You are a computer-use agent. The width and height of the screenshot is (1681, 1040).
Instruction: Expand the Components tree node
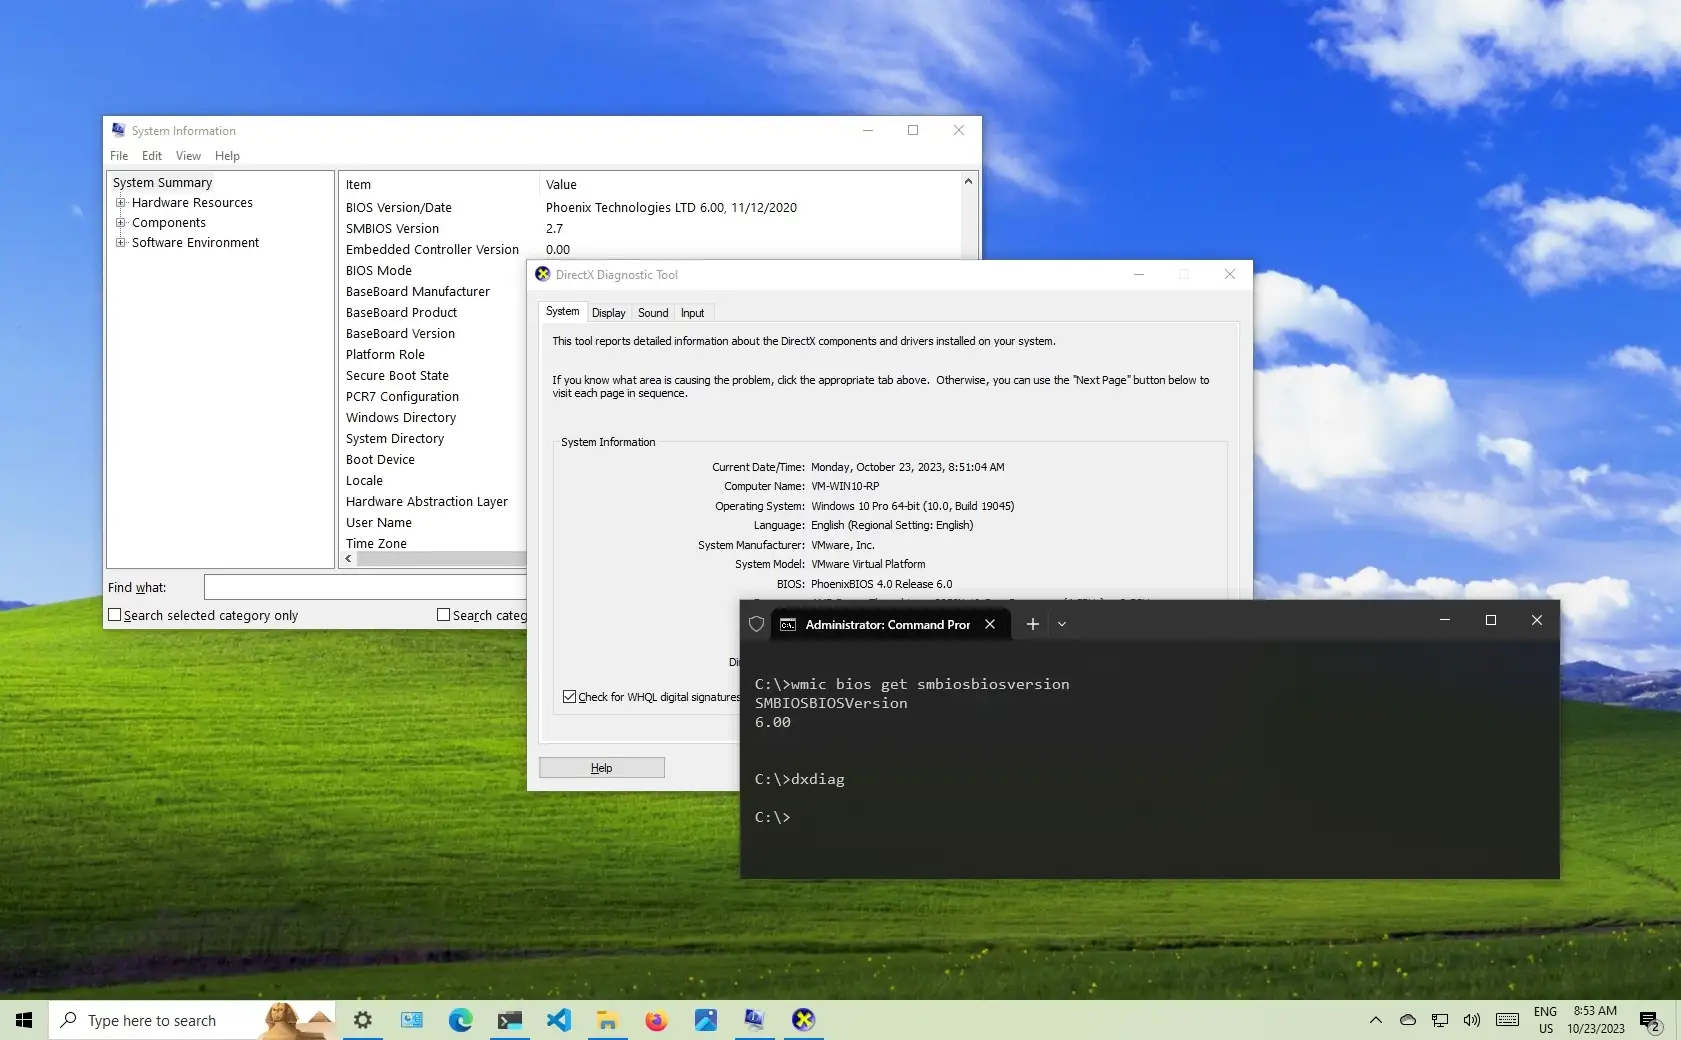click(x=121, y=222)
